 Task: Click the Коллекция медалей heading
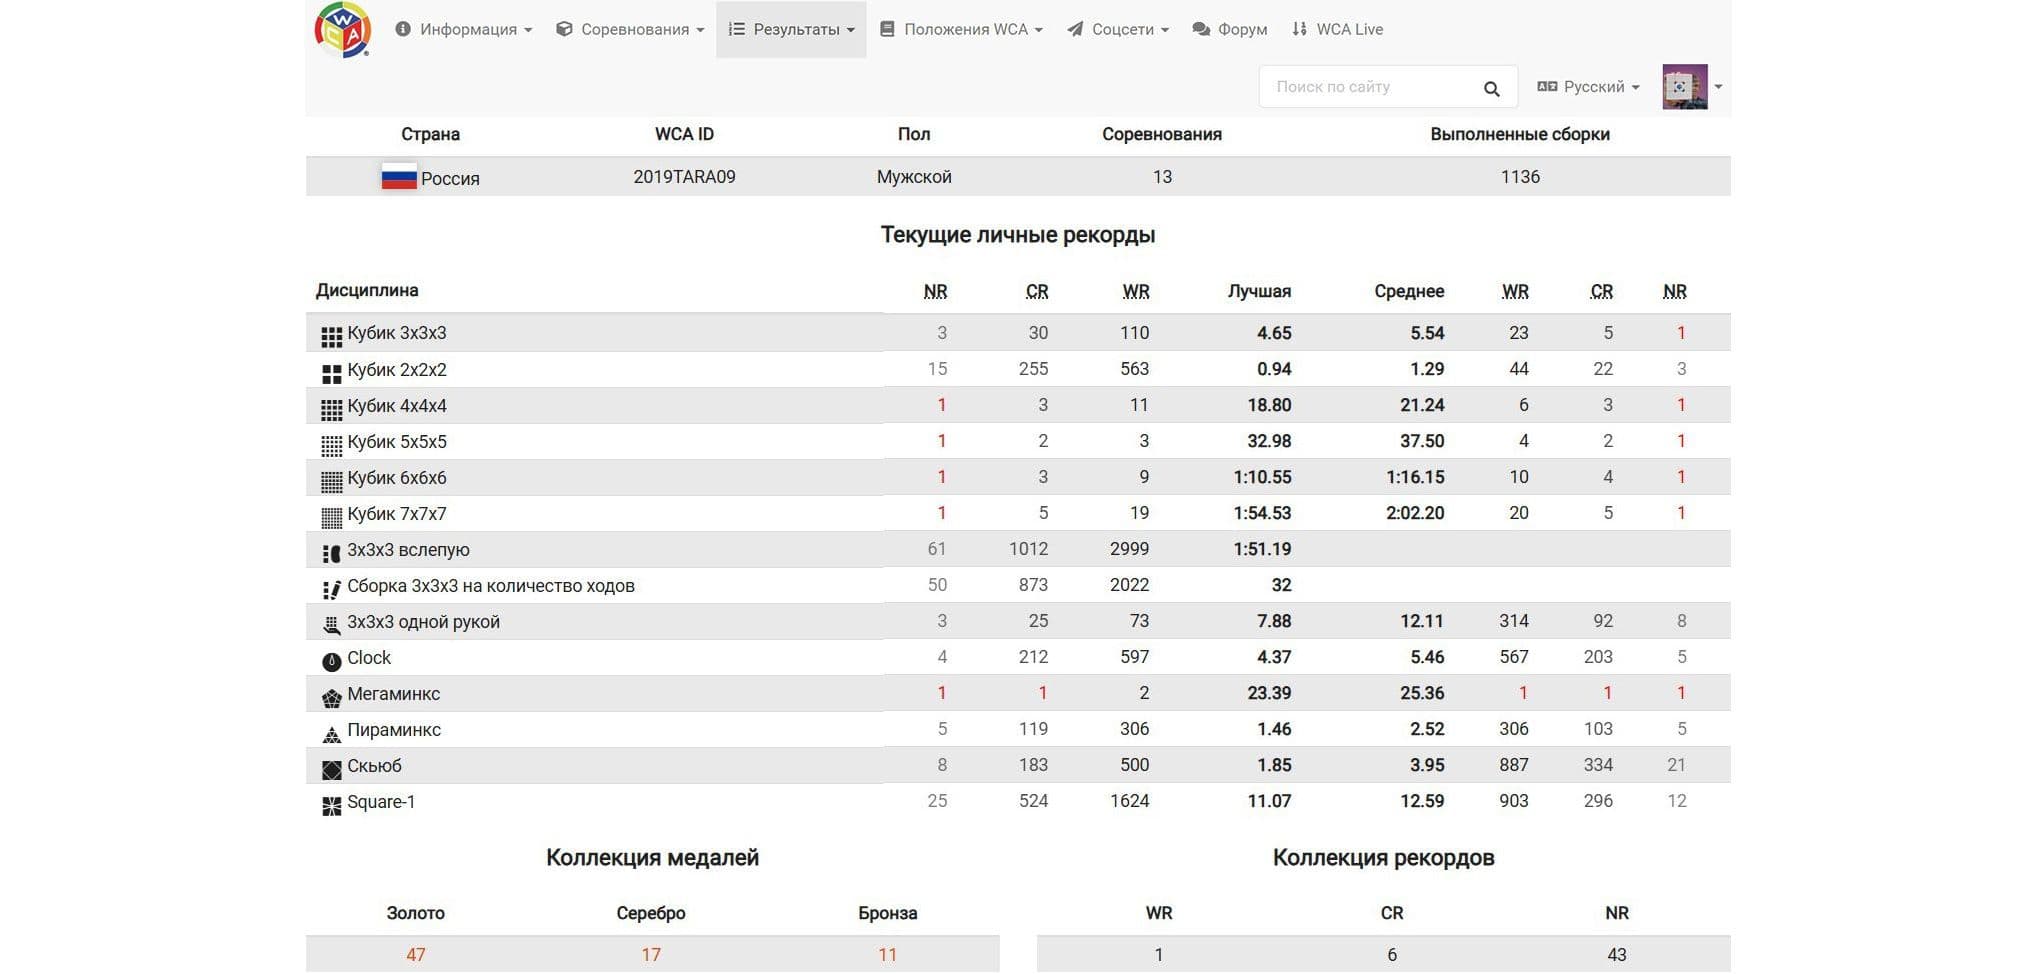click(x=652, y=858)
